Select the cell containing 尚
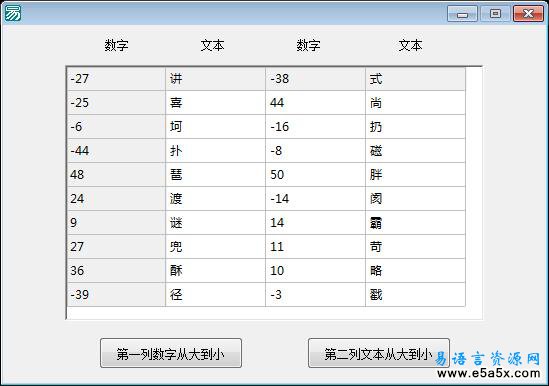The width and height of the screenshot is (549, 386). tap(416, 103)
